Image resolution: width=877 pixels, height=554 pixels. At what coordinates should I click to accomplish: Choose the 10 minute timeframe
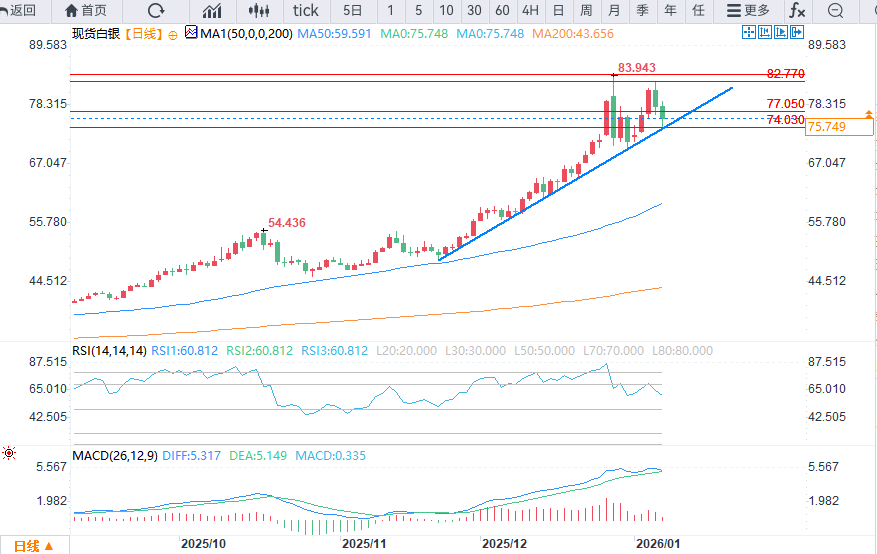[x=446, y=11]
